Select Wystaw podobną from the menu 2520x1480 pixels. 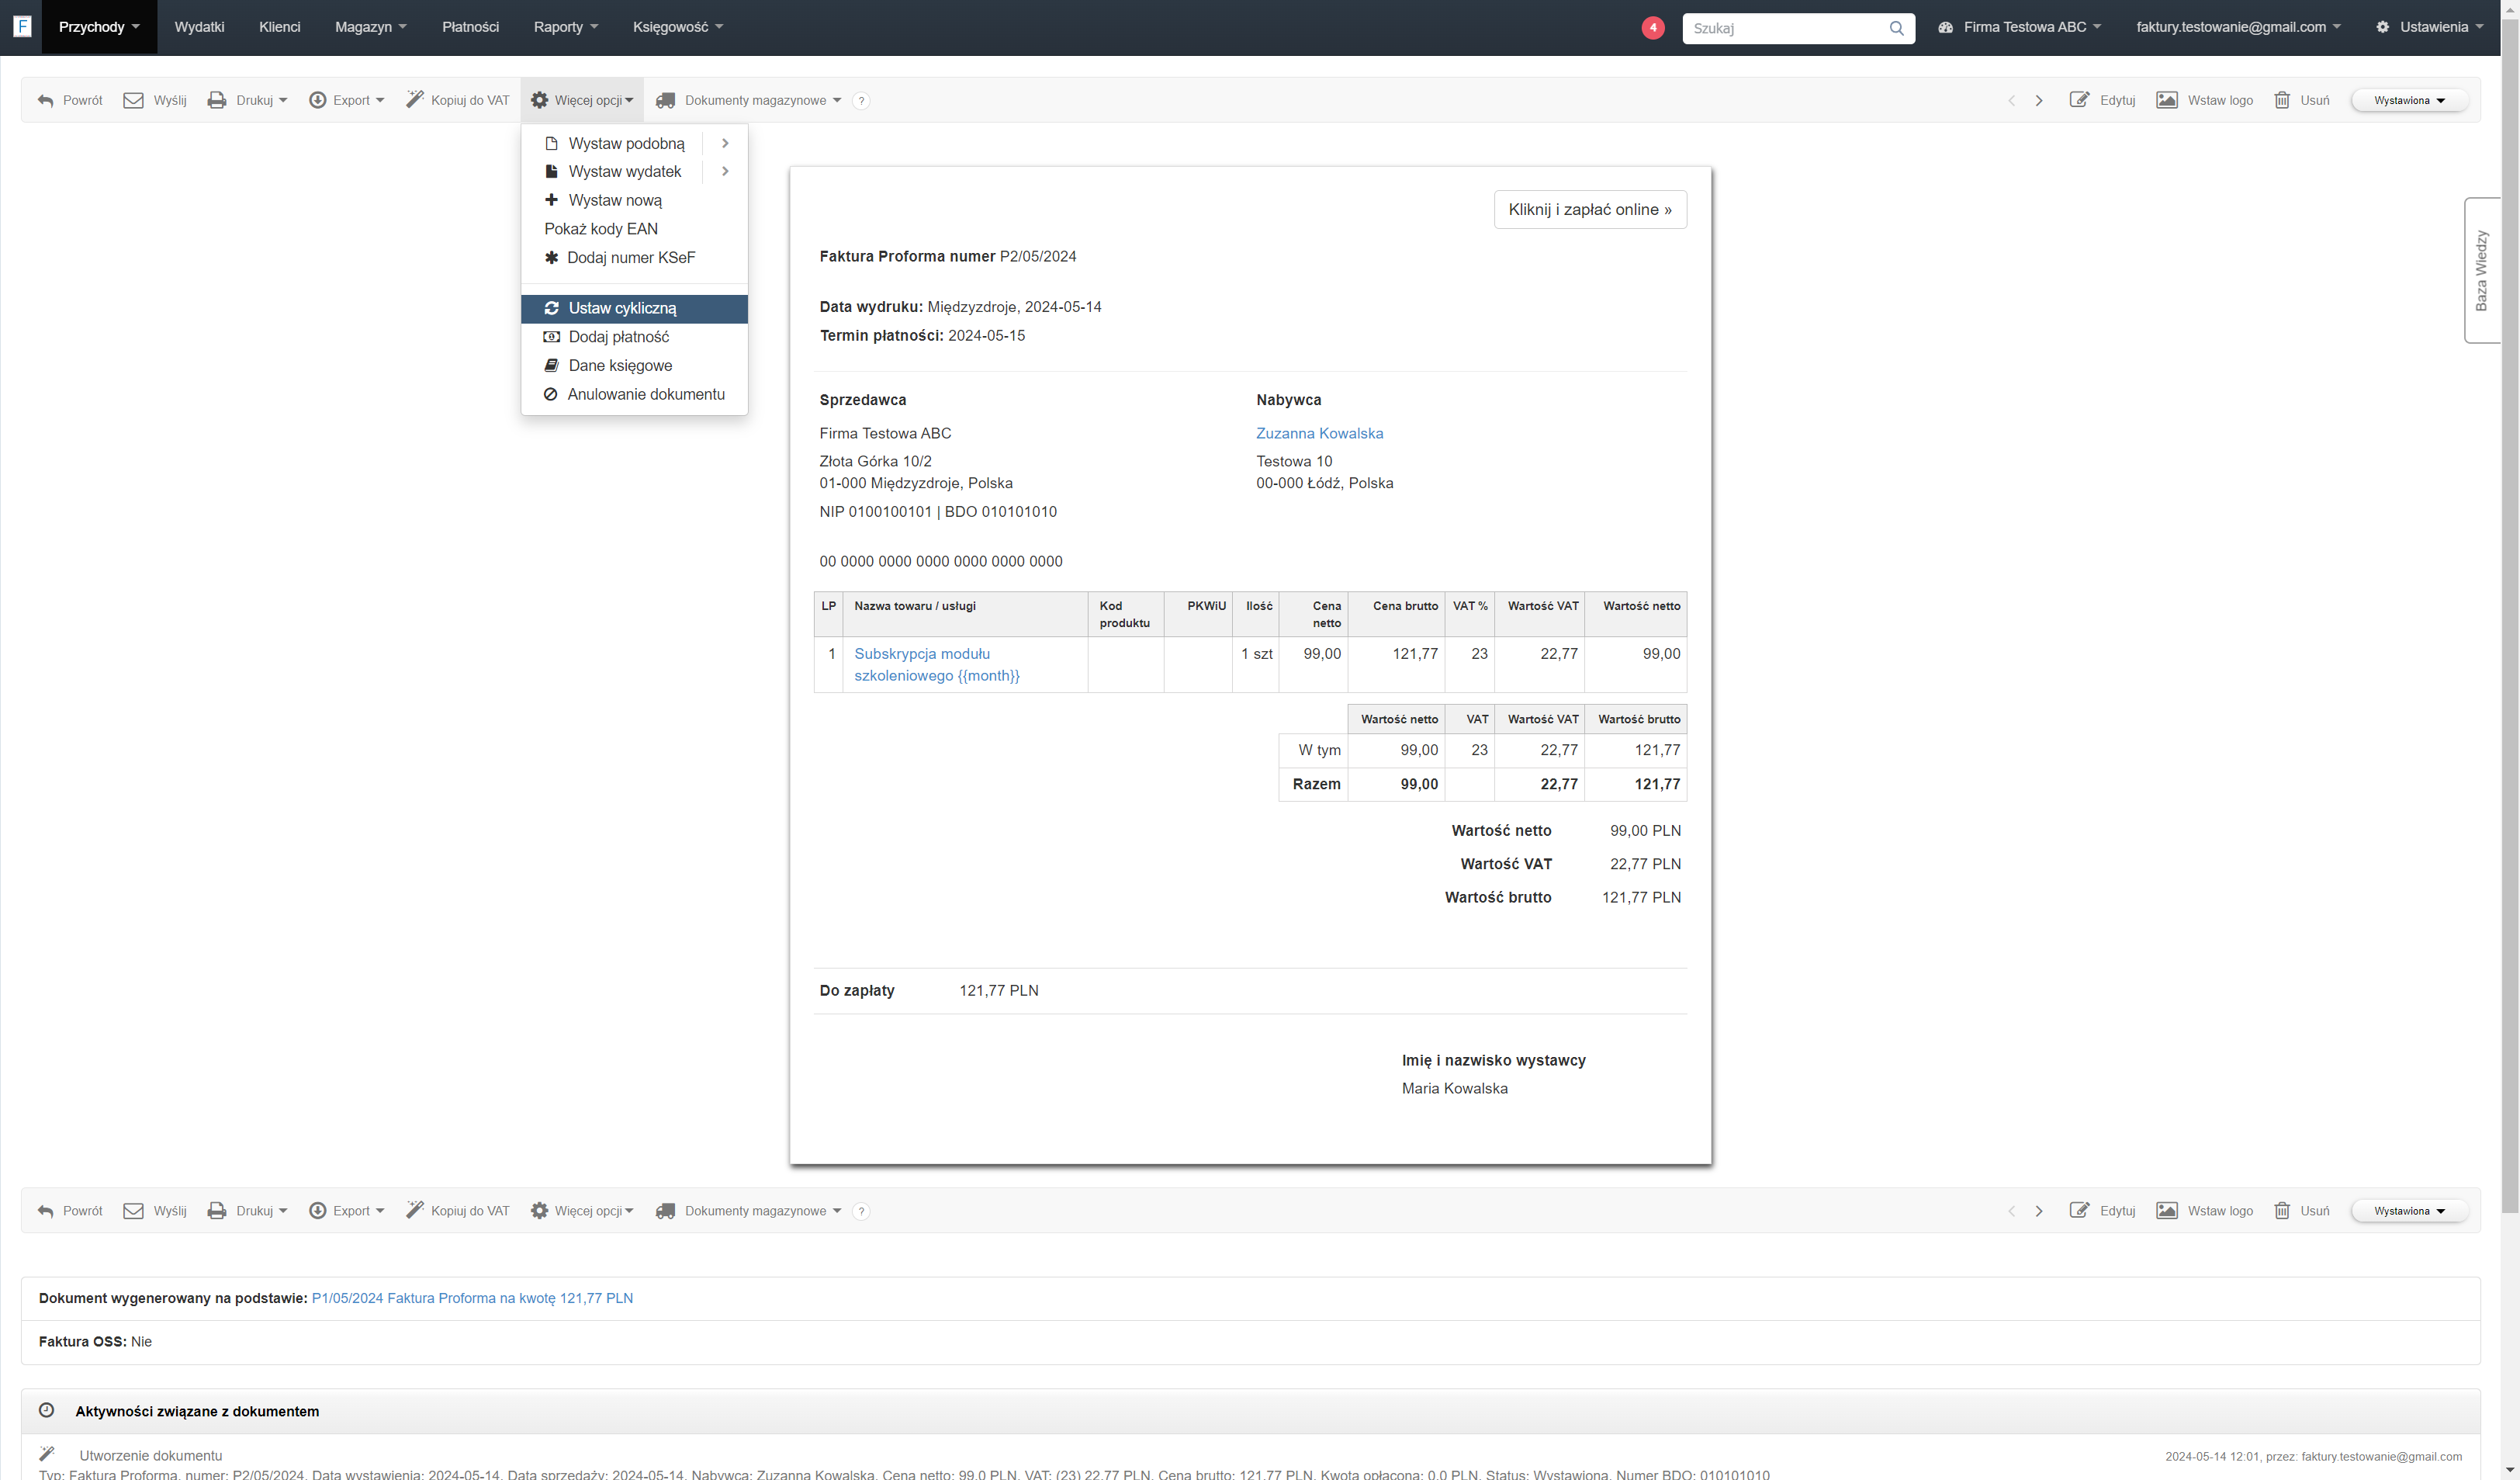(x=615, y=143)
